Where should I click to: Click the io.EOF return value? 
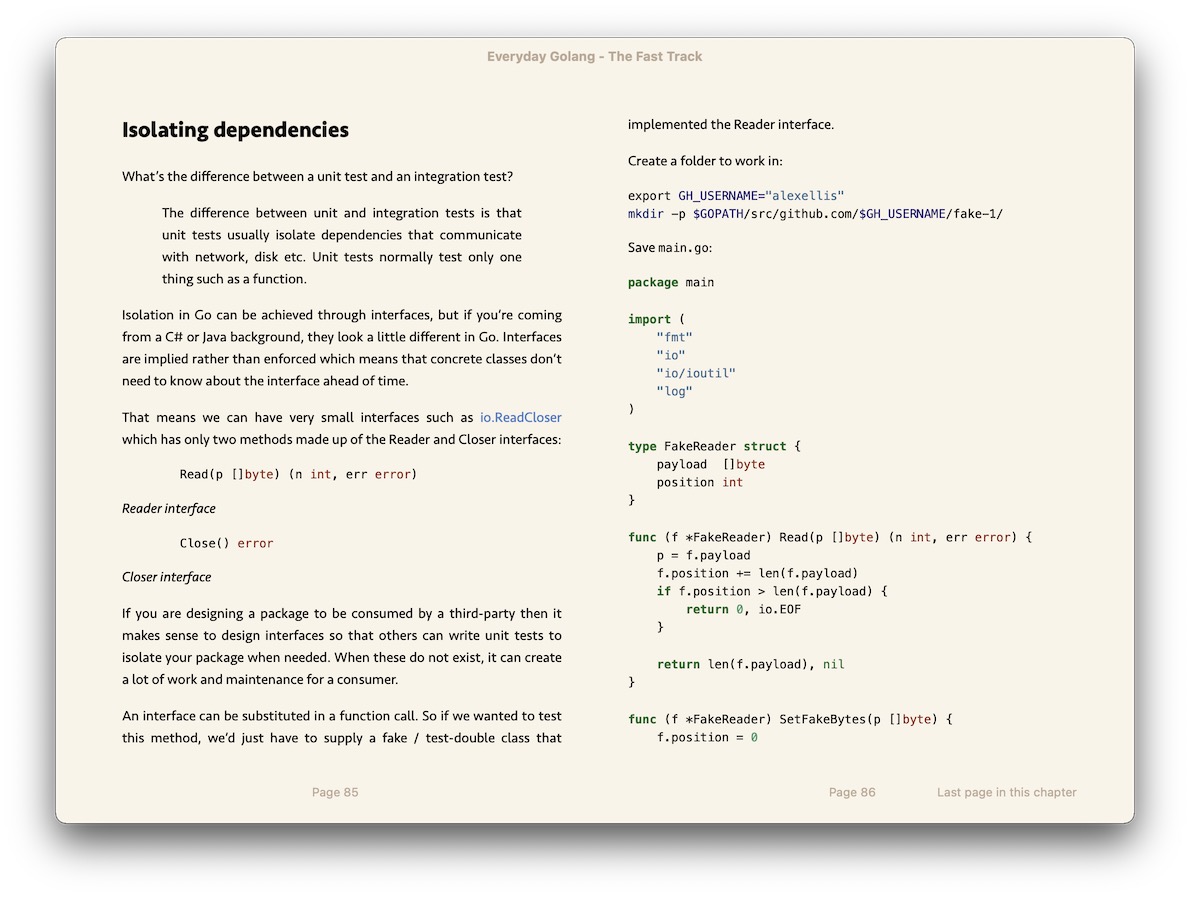pyautogui.click(x=781, y=608)
